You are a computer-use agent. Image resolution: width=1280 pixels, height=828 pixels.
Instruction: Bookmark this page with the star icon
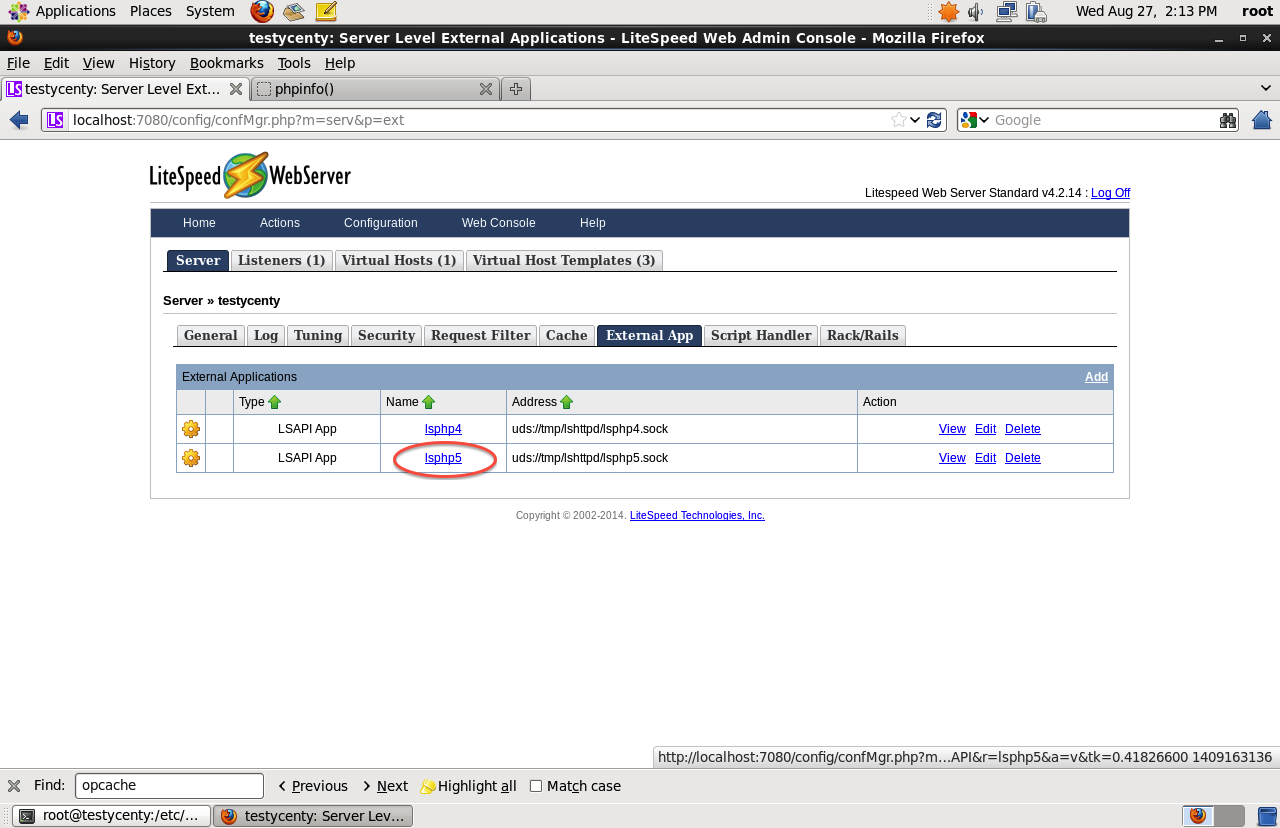coord(899,120)
